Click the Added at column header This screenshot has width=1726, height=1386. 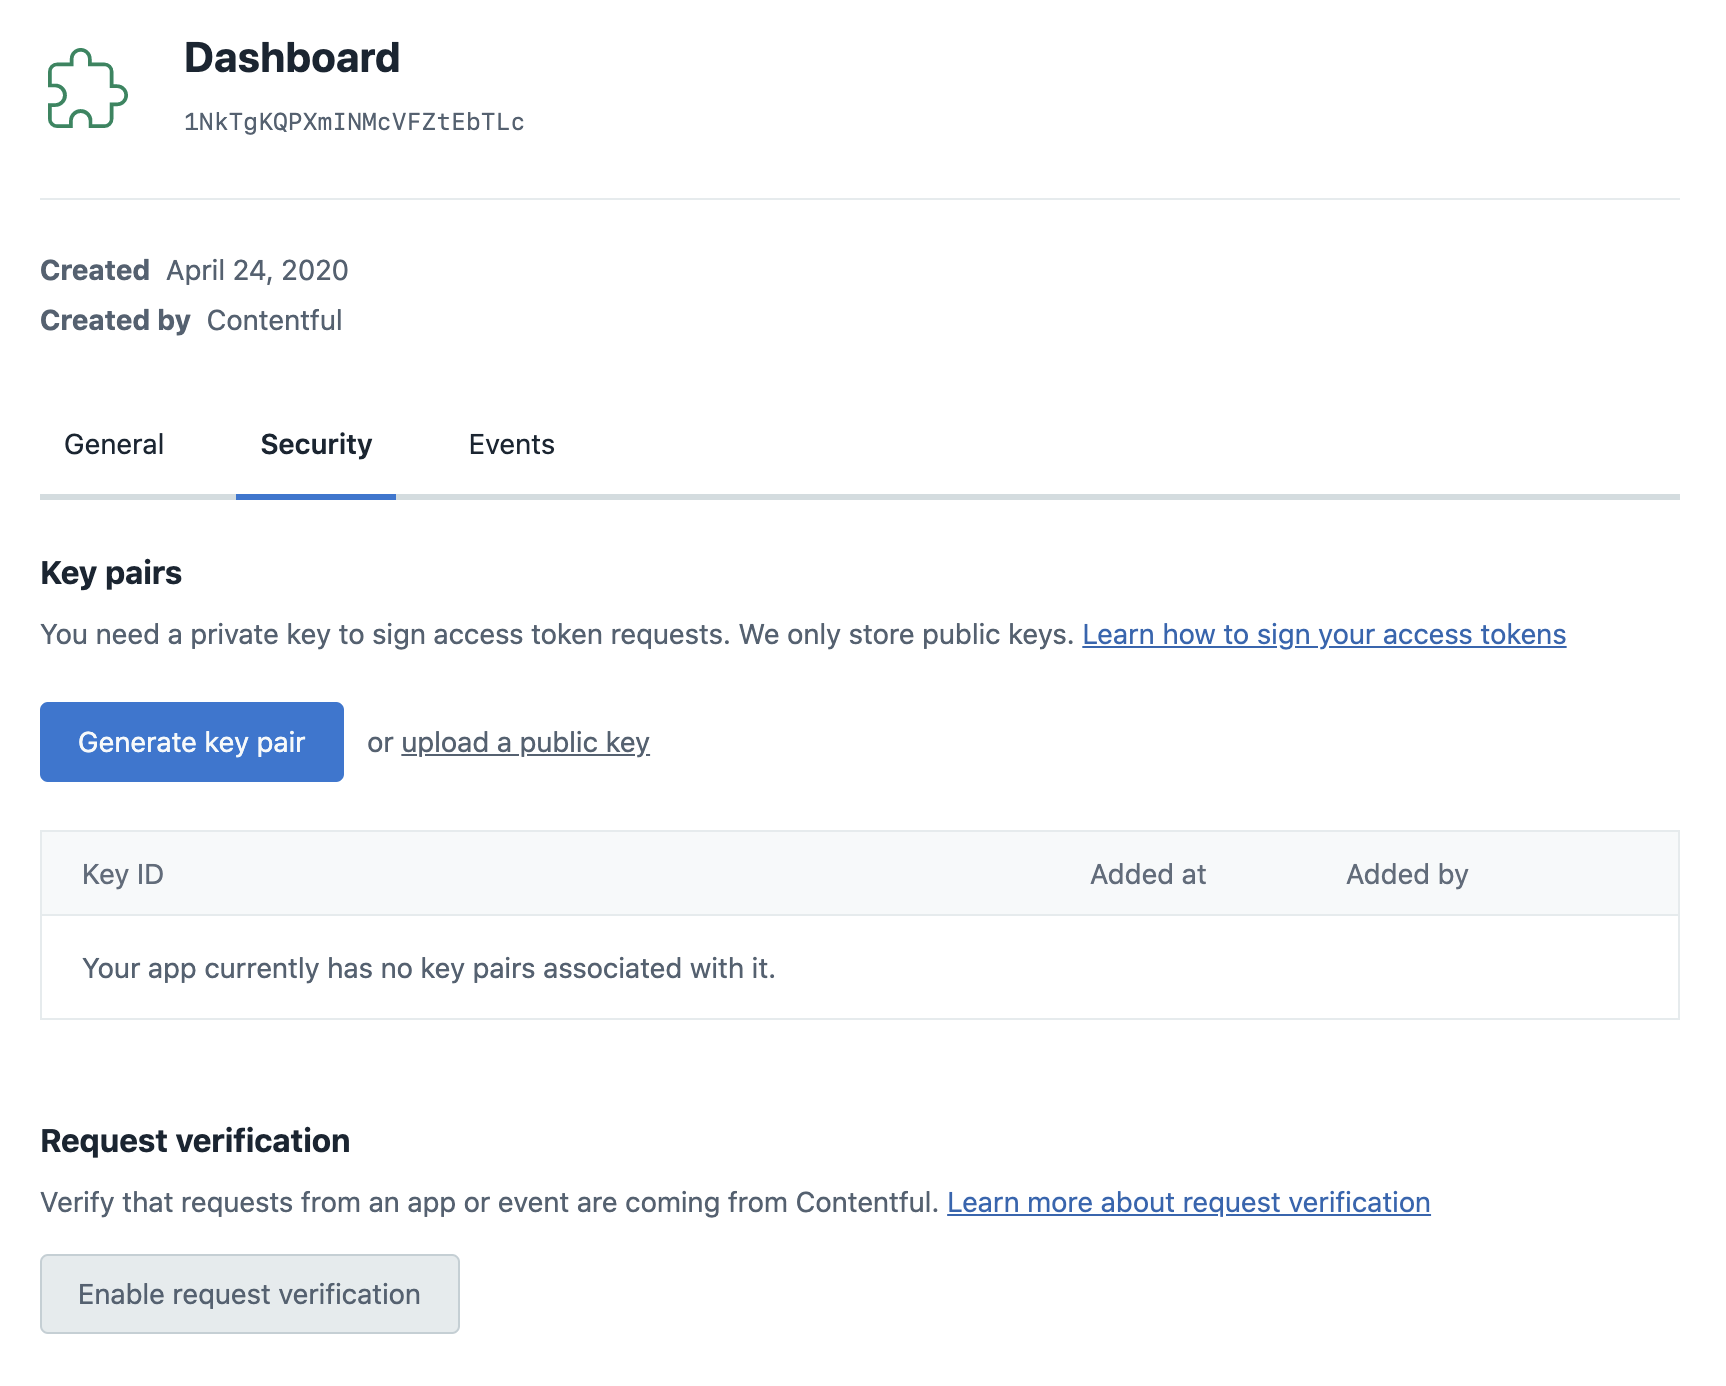tap(1147, 873)
